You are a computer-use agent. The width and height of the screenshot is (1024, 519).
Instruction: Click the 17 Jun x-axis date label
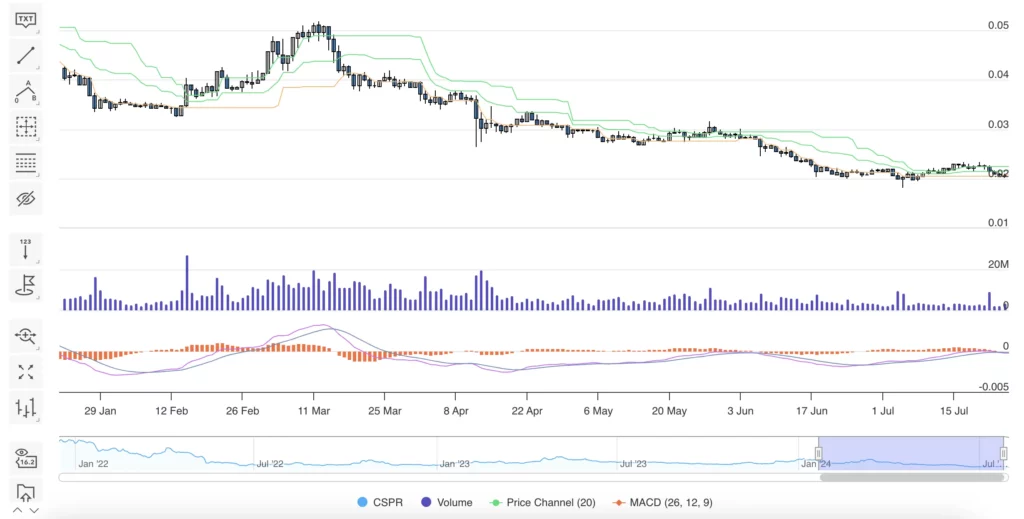(812, 411)
